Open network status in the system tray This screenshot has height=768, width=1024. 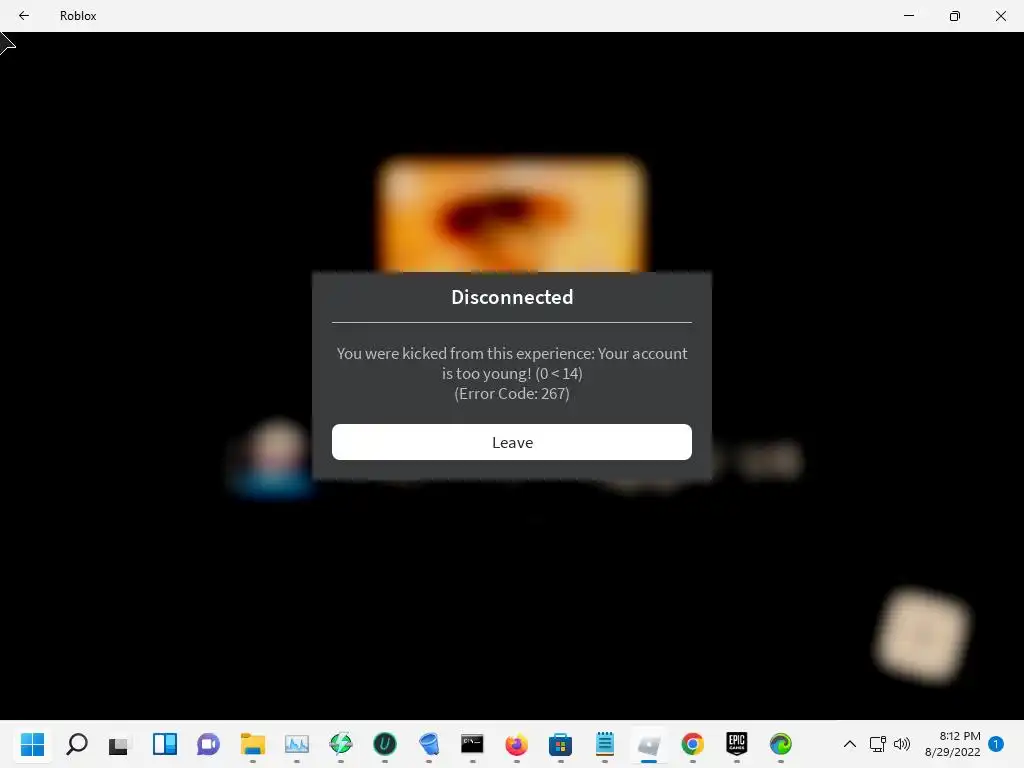(877, 744)
